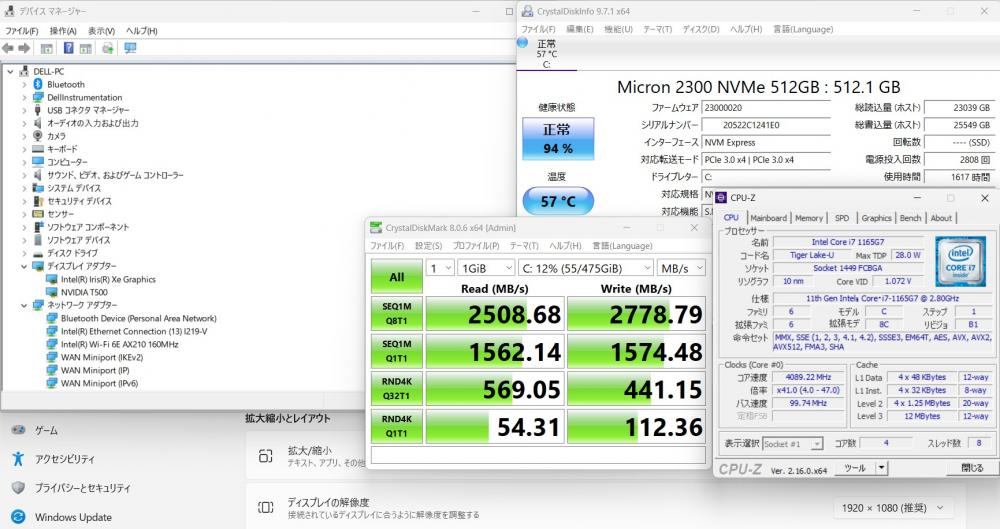Open the Windows Update icon in Settings

18,517
